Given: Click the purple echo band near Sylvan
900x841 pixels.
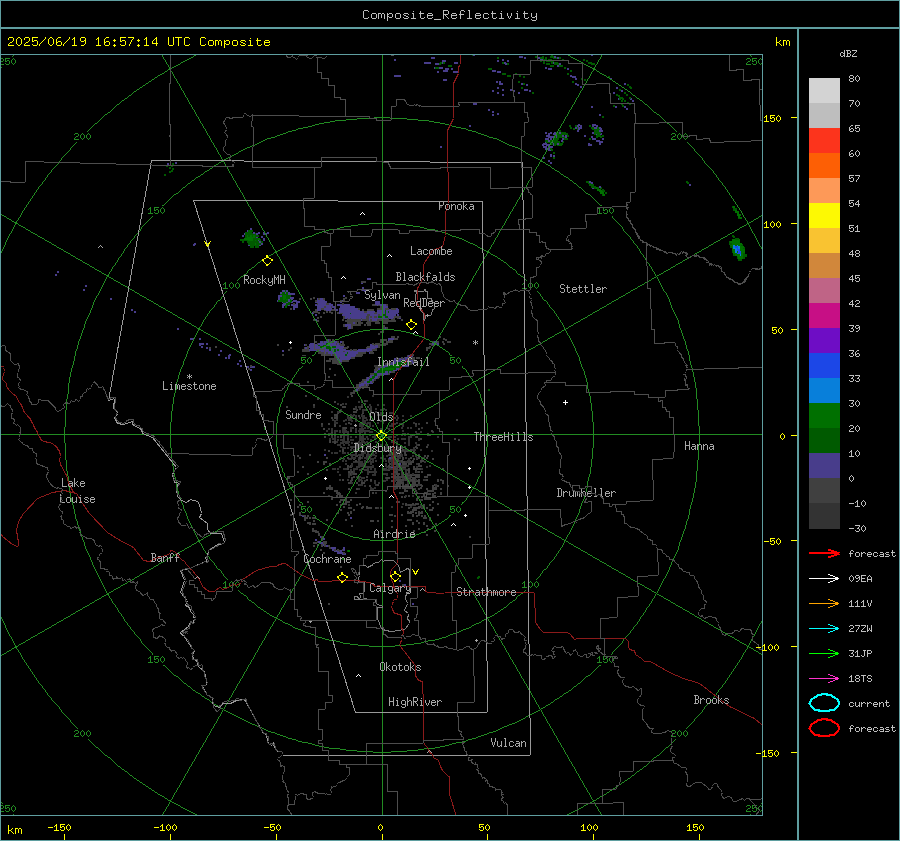Looking at the screenshot, I should click(367, 313).
